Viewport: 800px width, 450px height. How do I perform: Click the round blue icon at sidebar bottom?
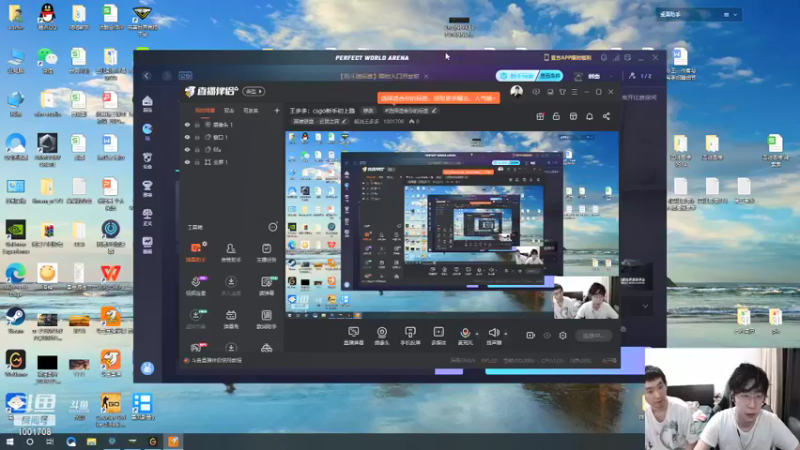147,368
